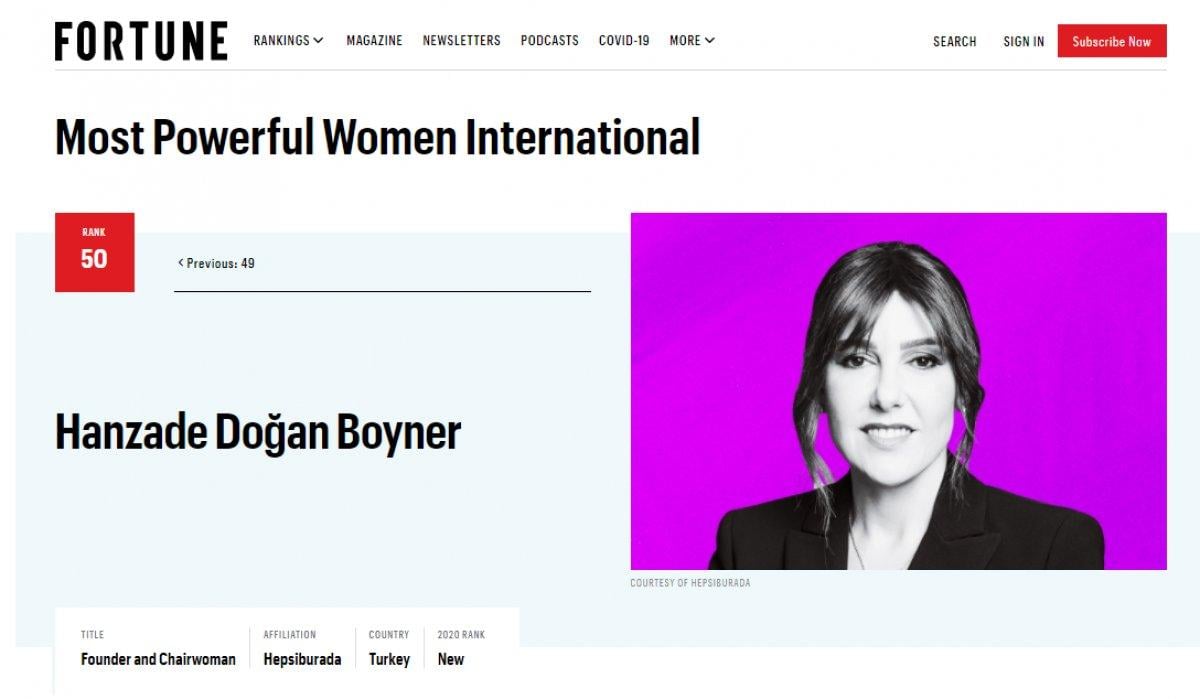Select the Founder and Chairwoman title text
This screenshot has width=1200, height=699.
click(x=158, y=659)
